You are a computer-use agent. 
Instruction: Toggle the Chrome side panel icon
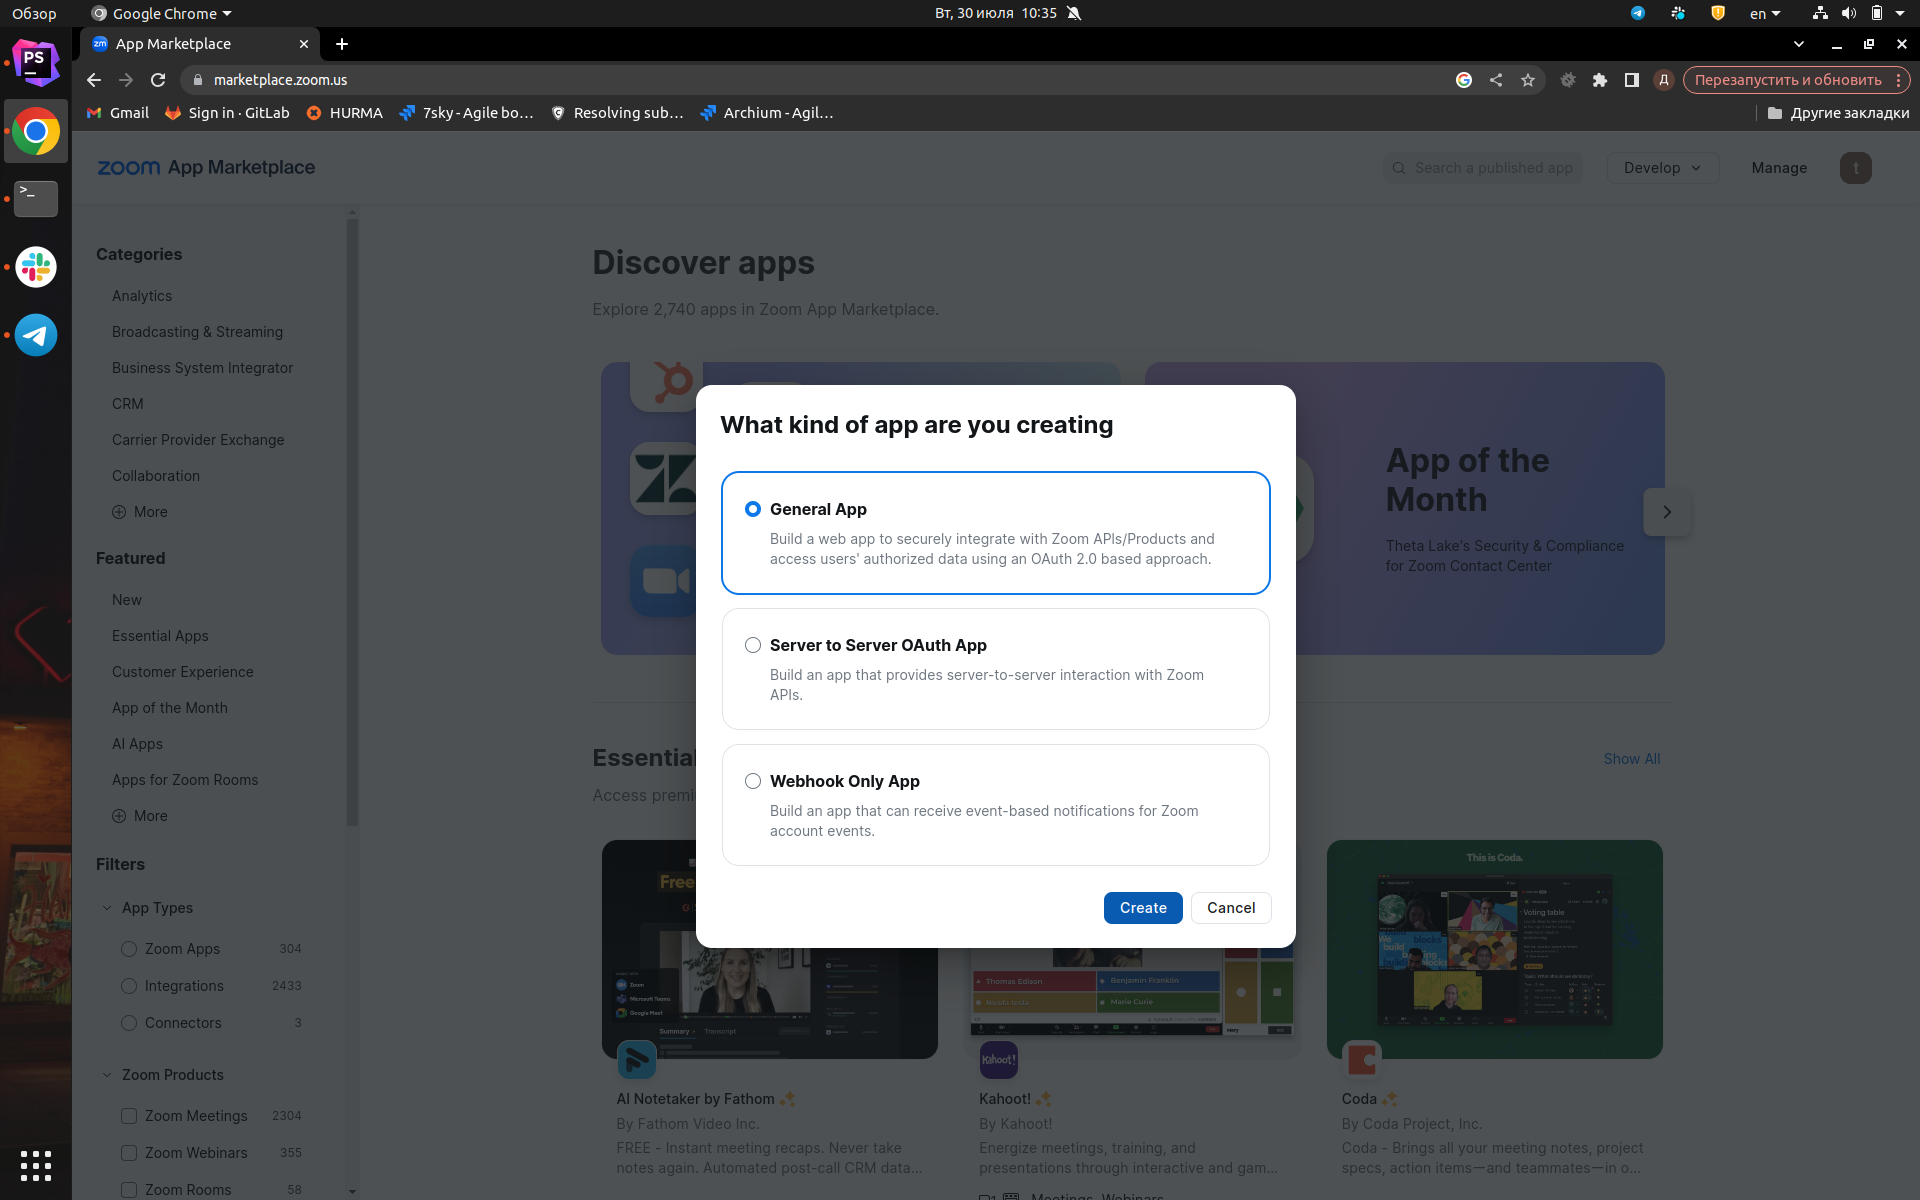click(x=1632, y=80)
